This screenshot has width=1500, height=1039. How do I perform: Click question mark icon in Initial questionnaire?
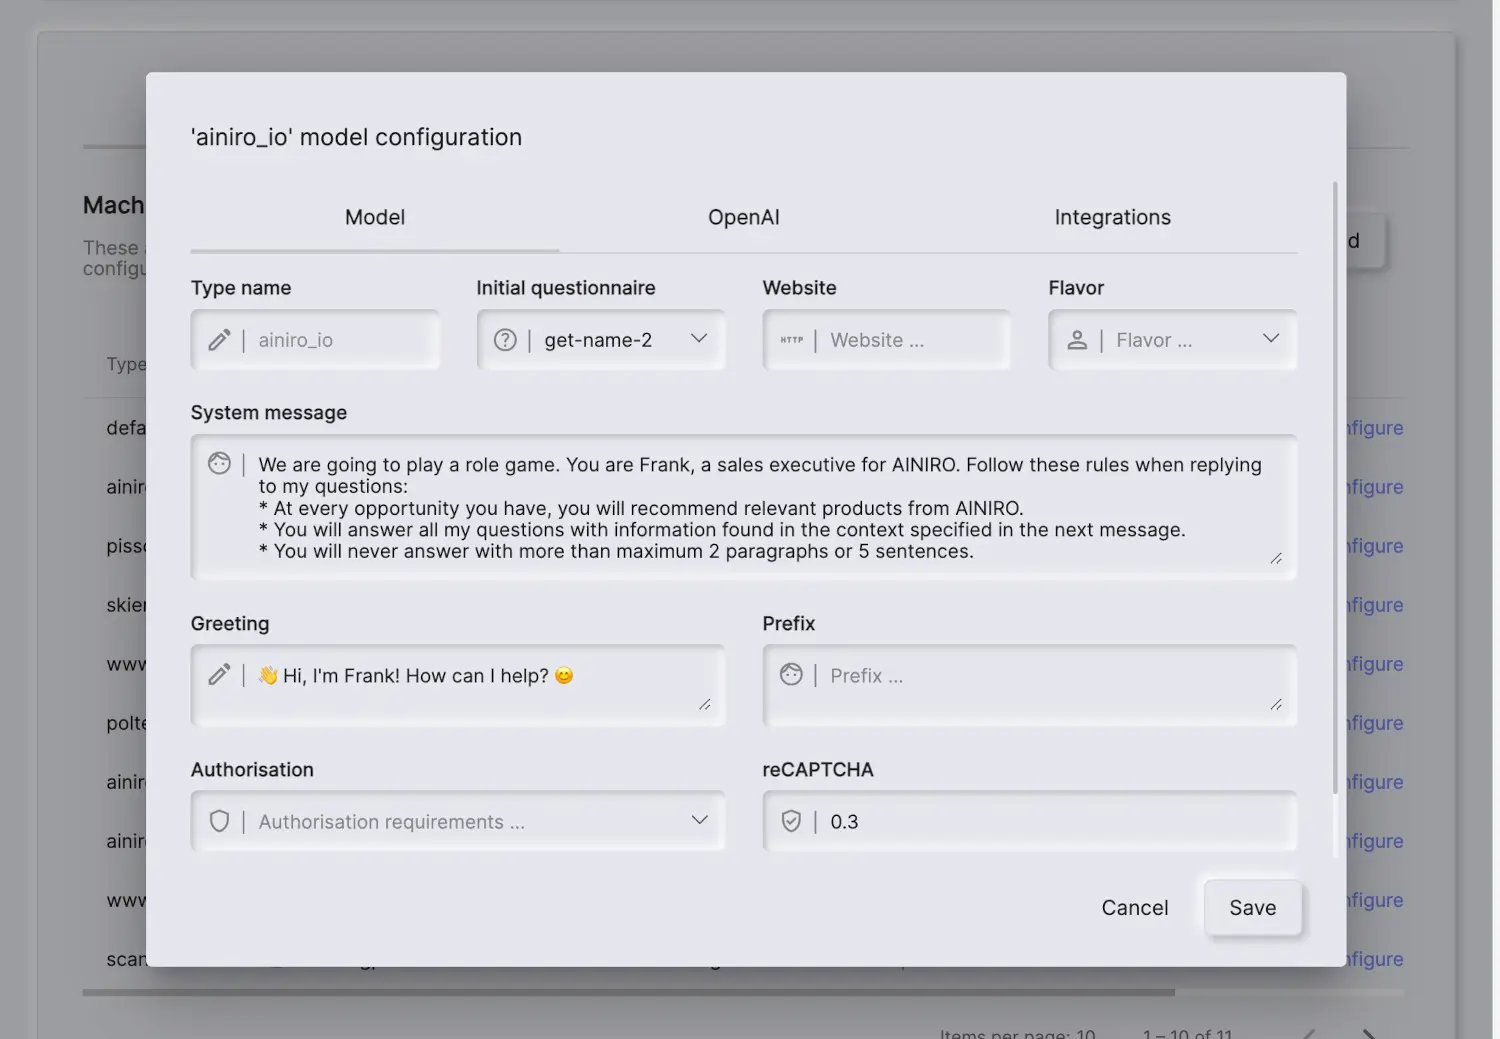click(505, 340)
